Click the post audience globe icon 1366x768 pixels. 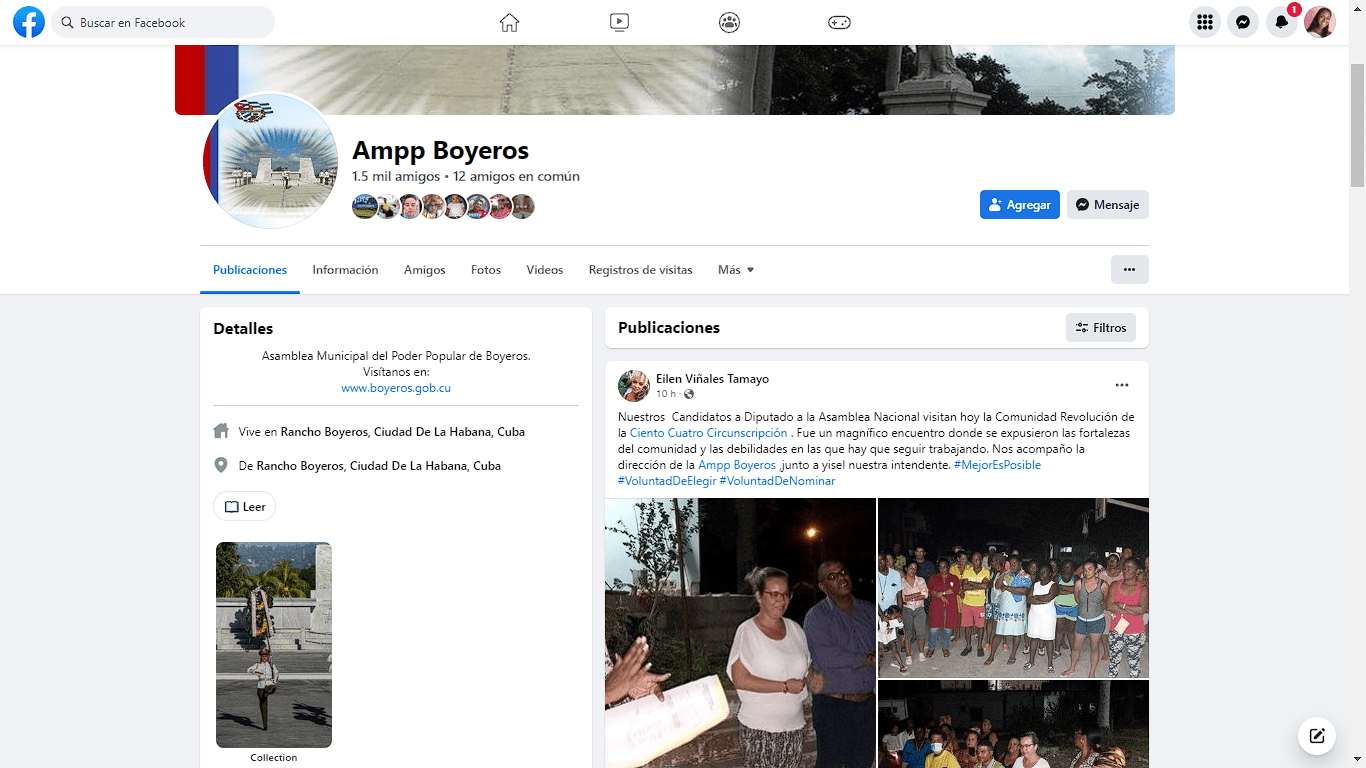pyautogui.click(x=689, y=394)
